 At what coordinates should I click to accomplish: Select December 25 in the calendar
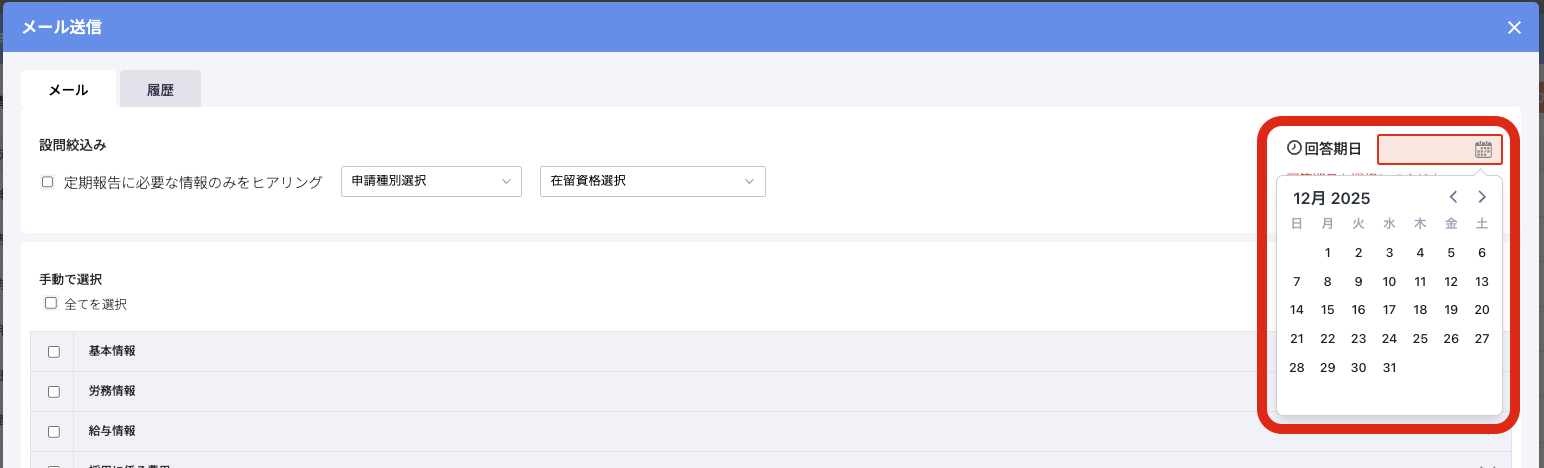1420,339
